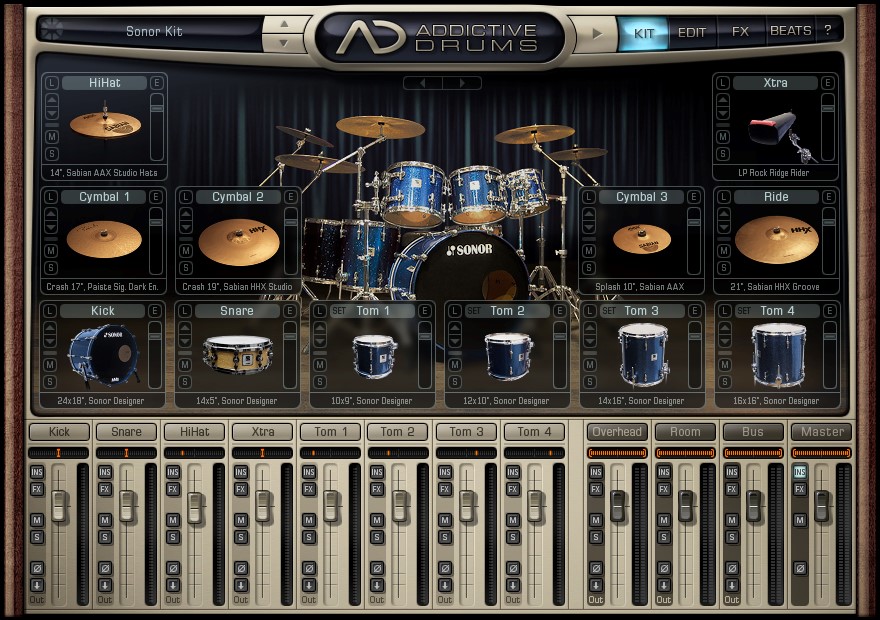Viewport: 880px width, 620px height.
Task: Edit the Xtra slot with E button
Action: click(827, 83)
